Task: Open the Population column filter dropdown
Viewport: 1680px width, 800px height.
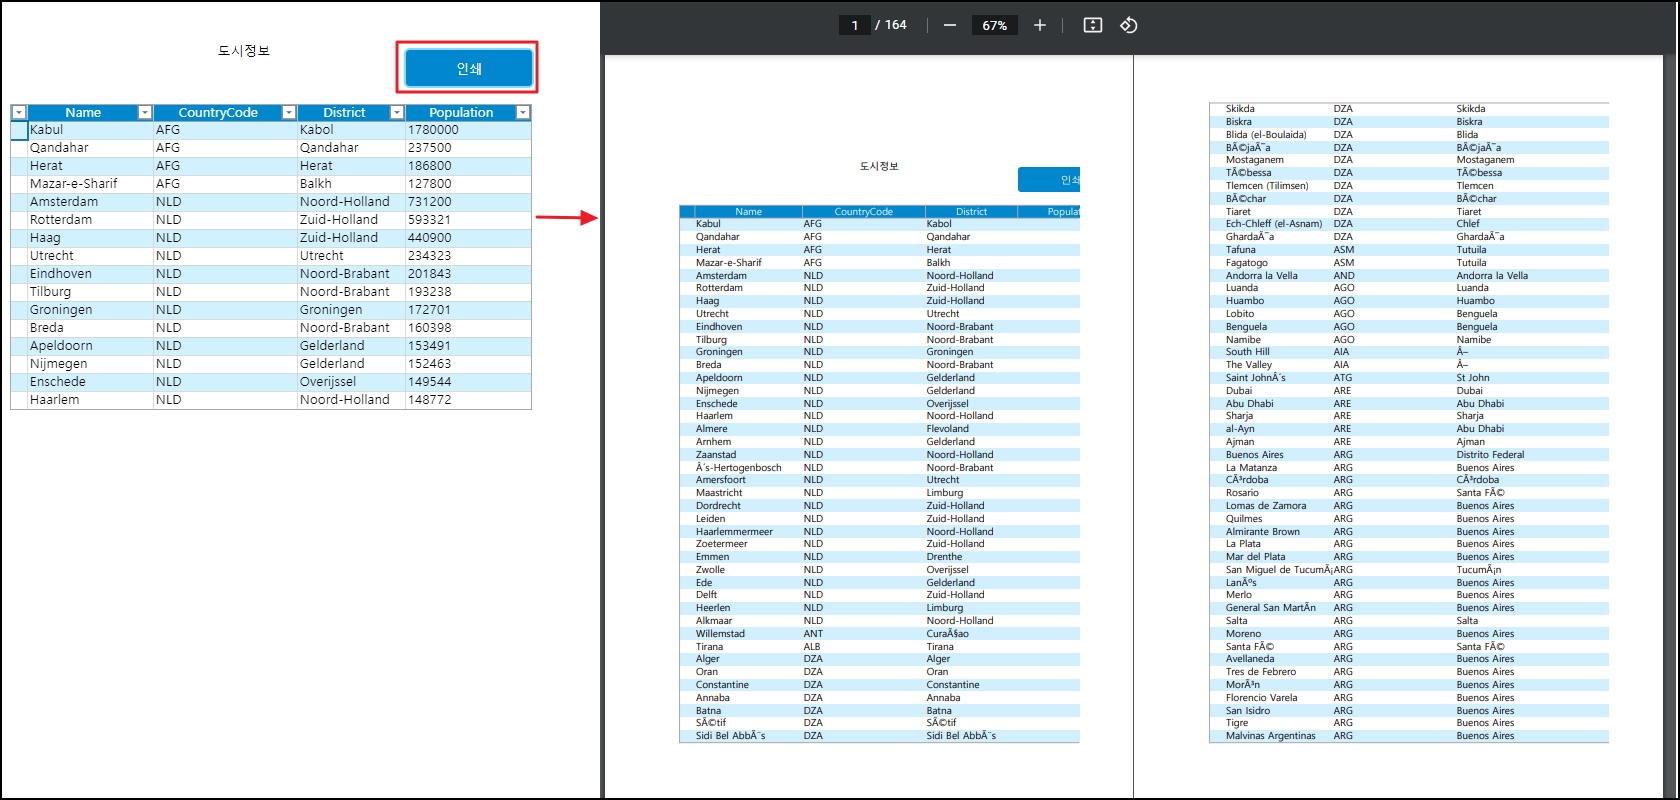Action: pos(522,113)
